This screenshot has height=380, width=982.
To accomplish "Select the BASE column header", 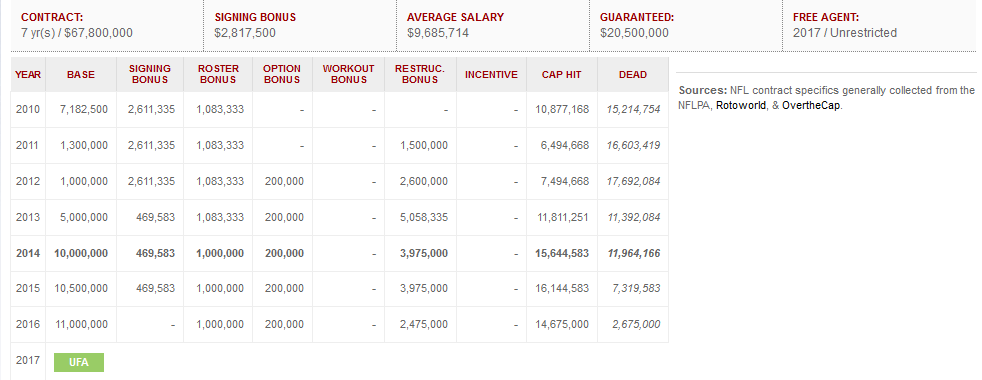I will coord(81,74).
